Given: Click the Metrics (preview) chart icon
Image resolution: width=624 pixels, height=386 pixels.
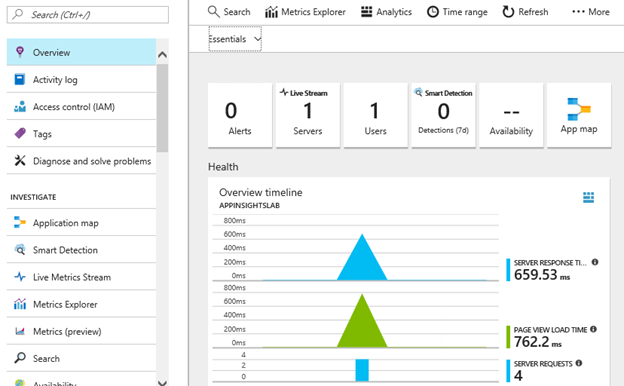Looking at the screenshot, I should (x=20, y=331).
